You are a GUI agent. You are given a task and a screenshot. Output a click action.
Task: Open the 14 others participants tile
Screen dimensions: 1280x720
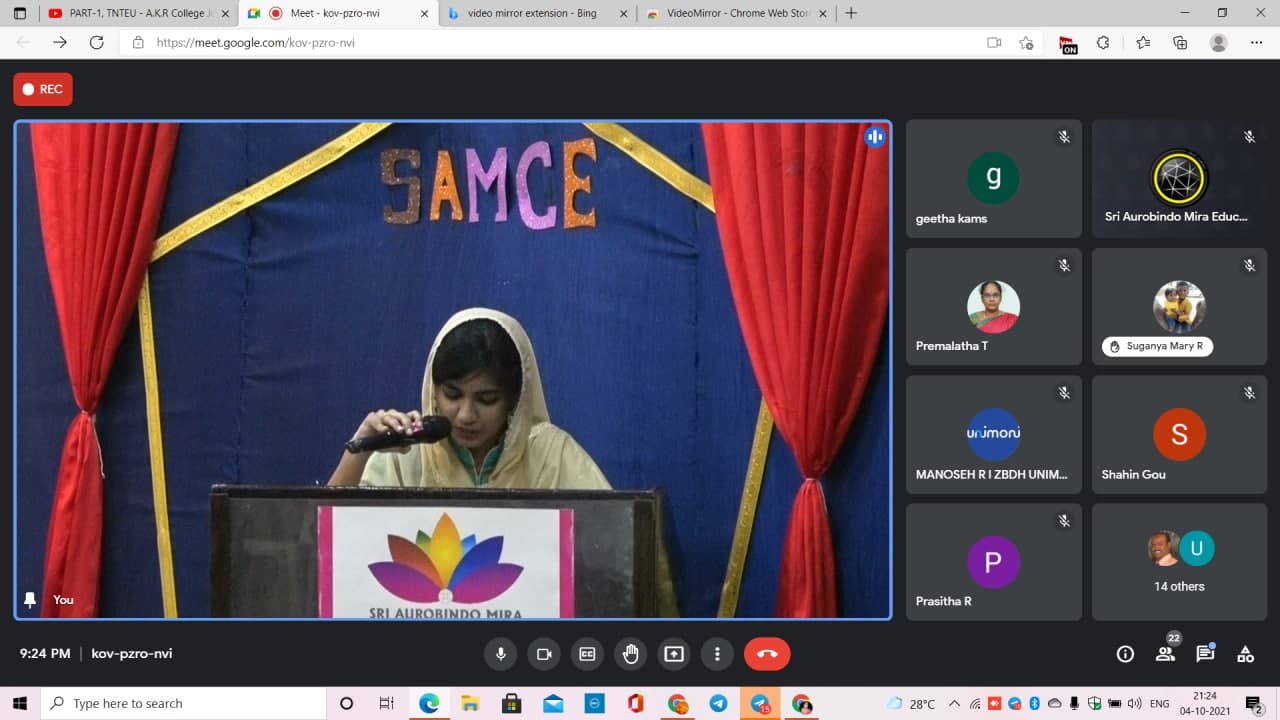[x=1179, y=562]
